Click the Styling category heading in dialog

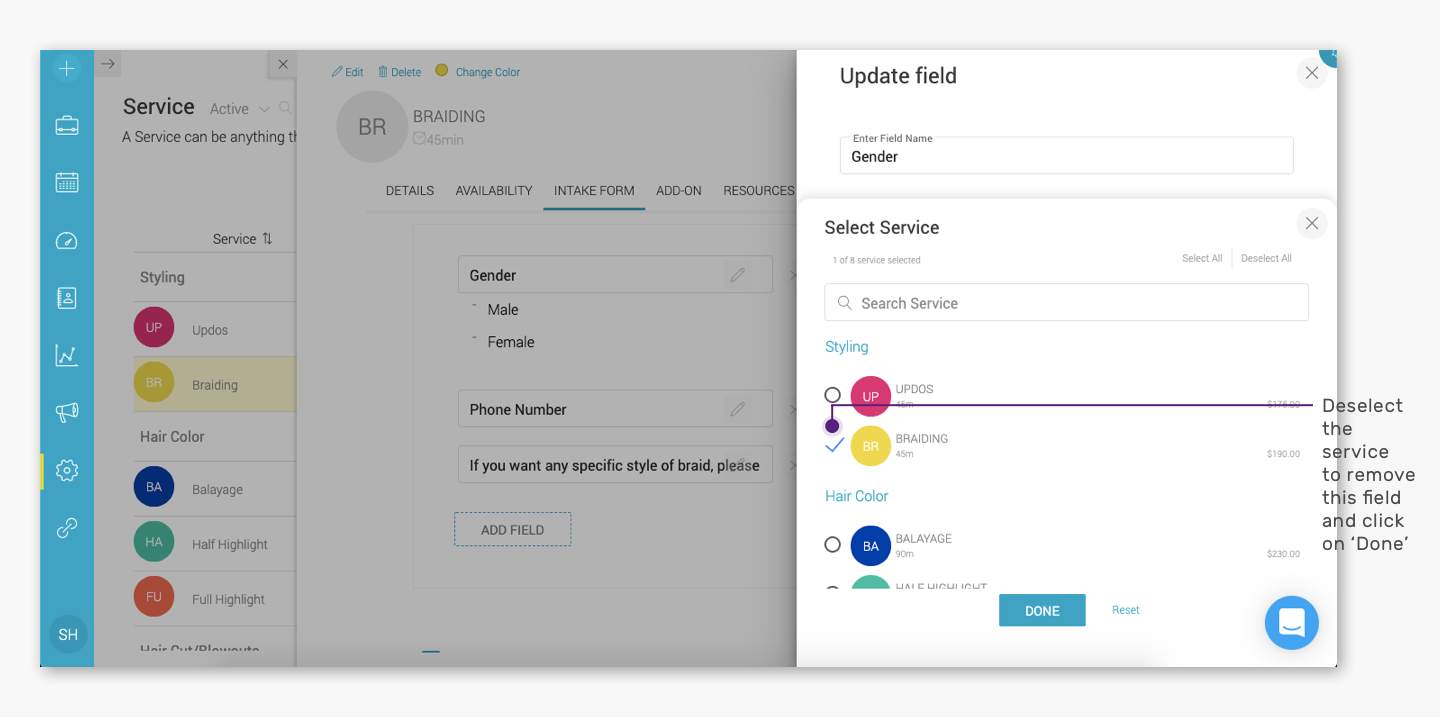pyautogui.click(x=846, y=347)
